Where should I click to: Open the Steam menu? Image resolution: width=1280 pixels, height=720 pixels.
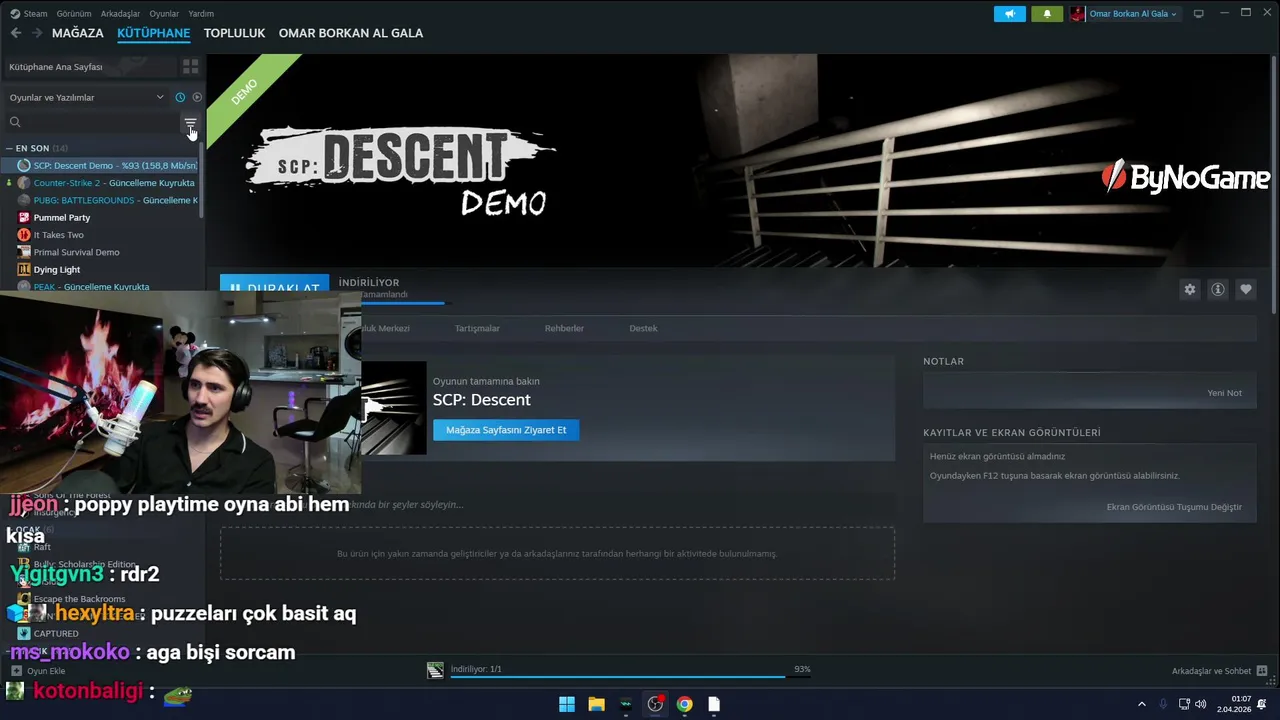29,14
